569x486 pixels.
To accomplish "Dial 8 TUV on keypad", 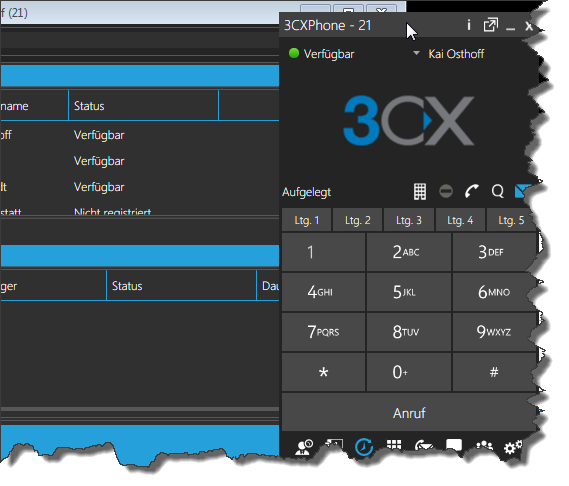I will (409, 332).
